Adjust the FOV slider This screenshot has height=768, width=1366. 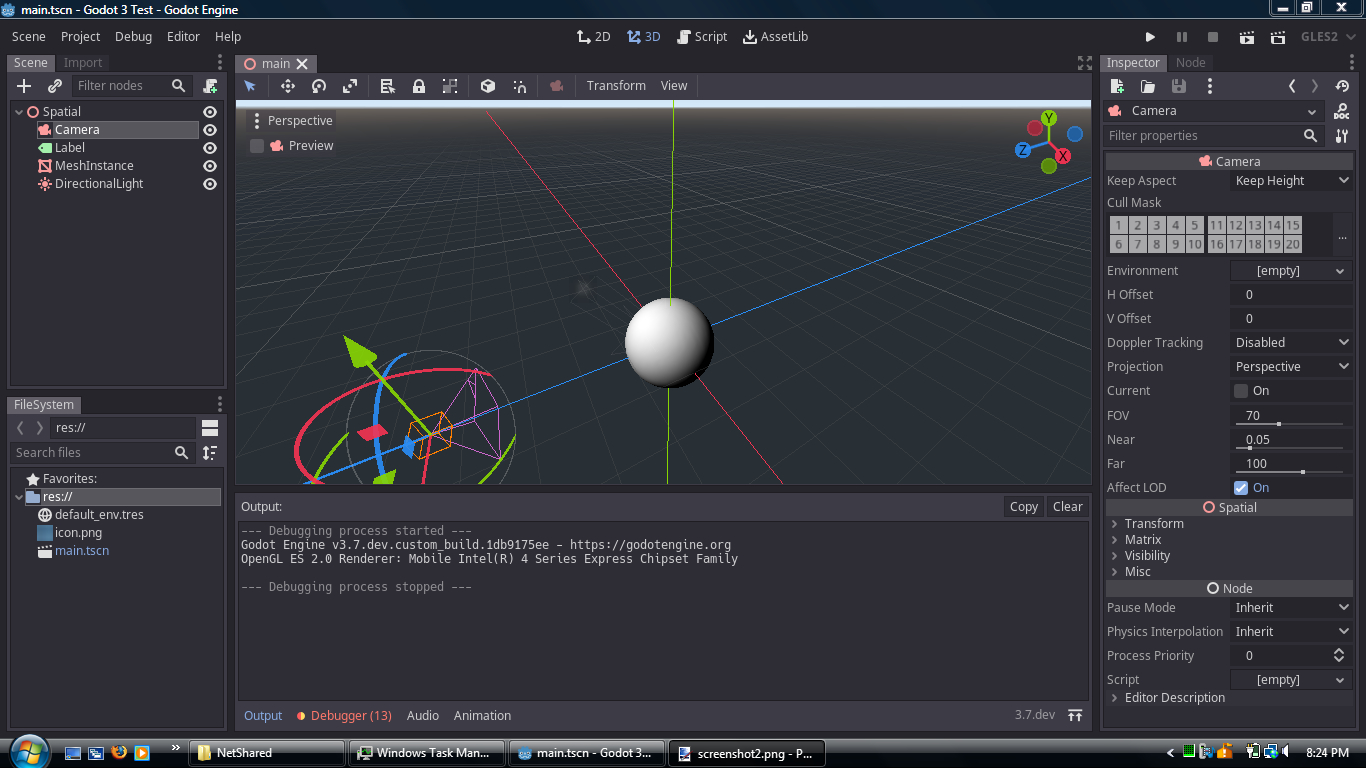coord(1279,424)
